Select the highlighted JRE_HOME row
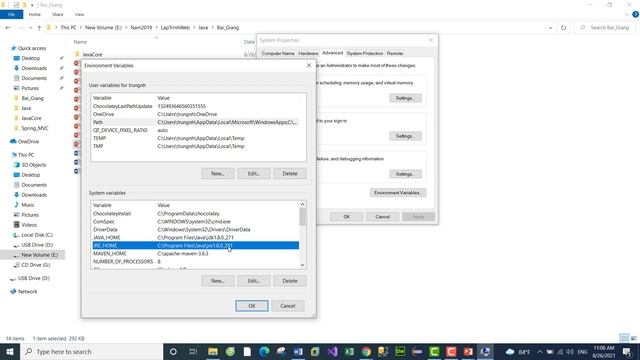The image size is (640, 360). pyautogui.click(x=195, y=245)
